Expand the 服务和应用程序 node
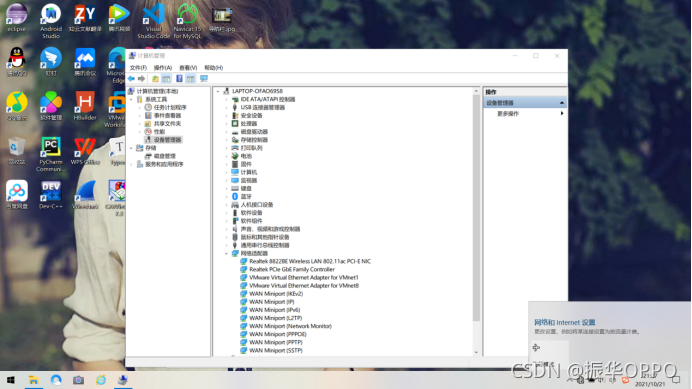This screenshot has width=692, height=389. pyautogui.click(x=132, y=164)
